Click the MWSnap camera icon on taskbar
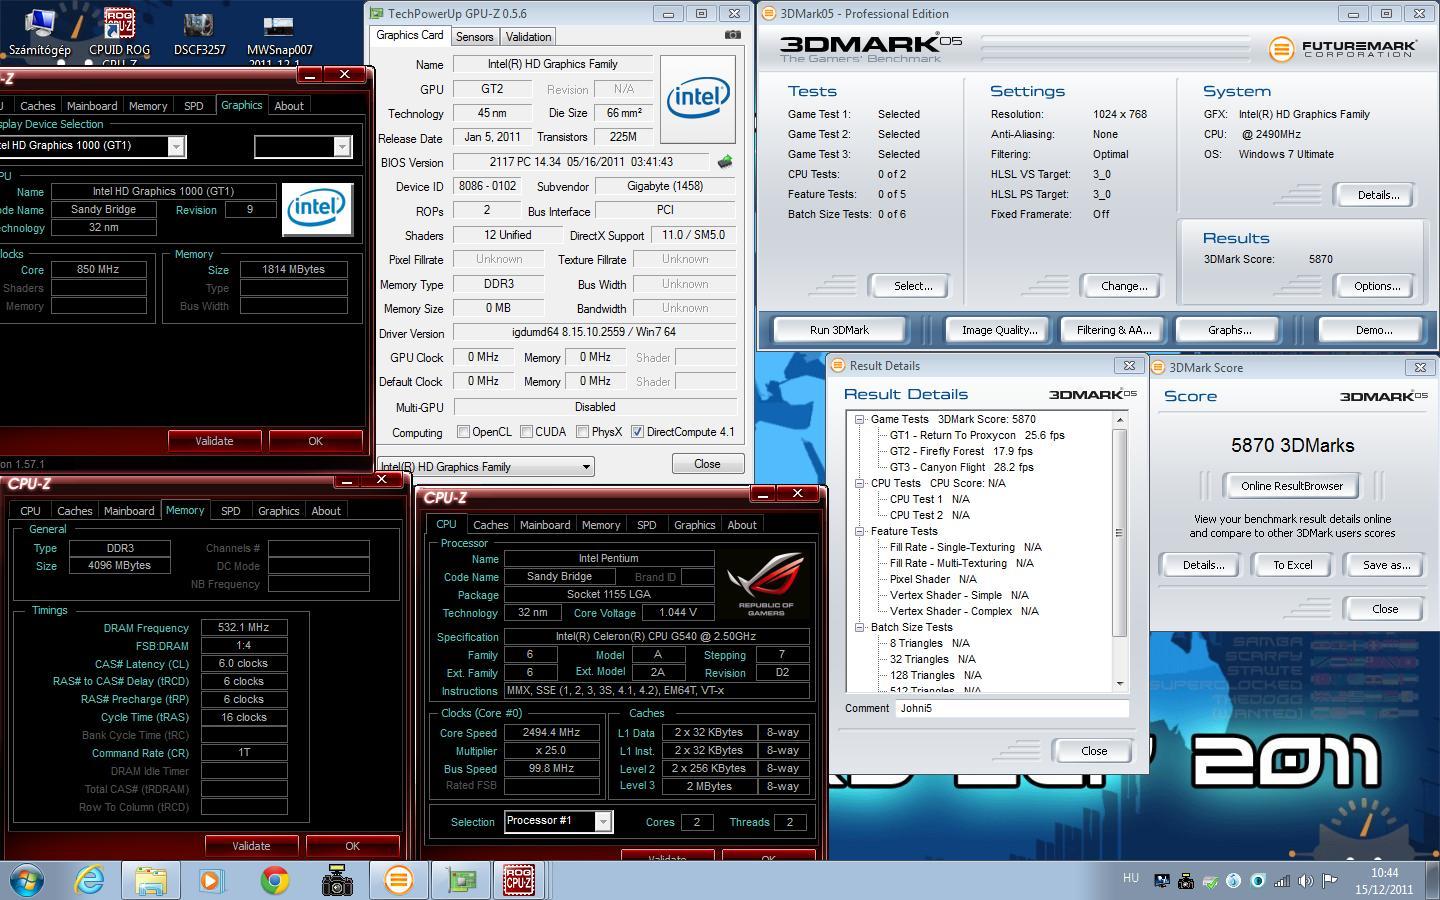Screen dimensions: 1440x900 click(337, 880)
